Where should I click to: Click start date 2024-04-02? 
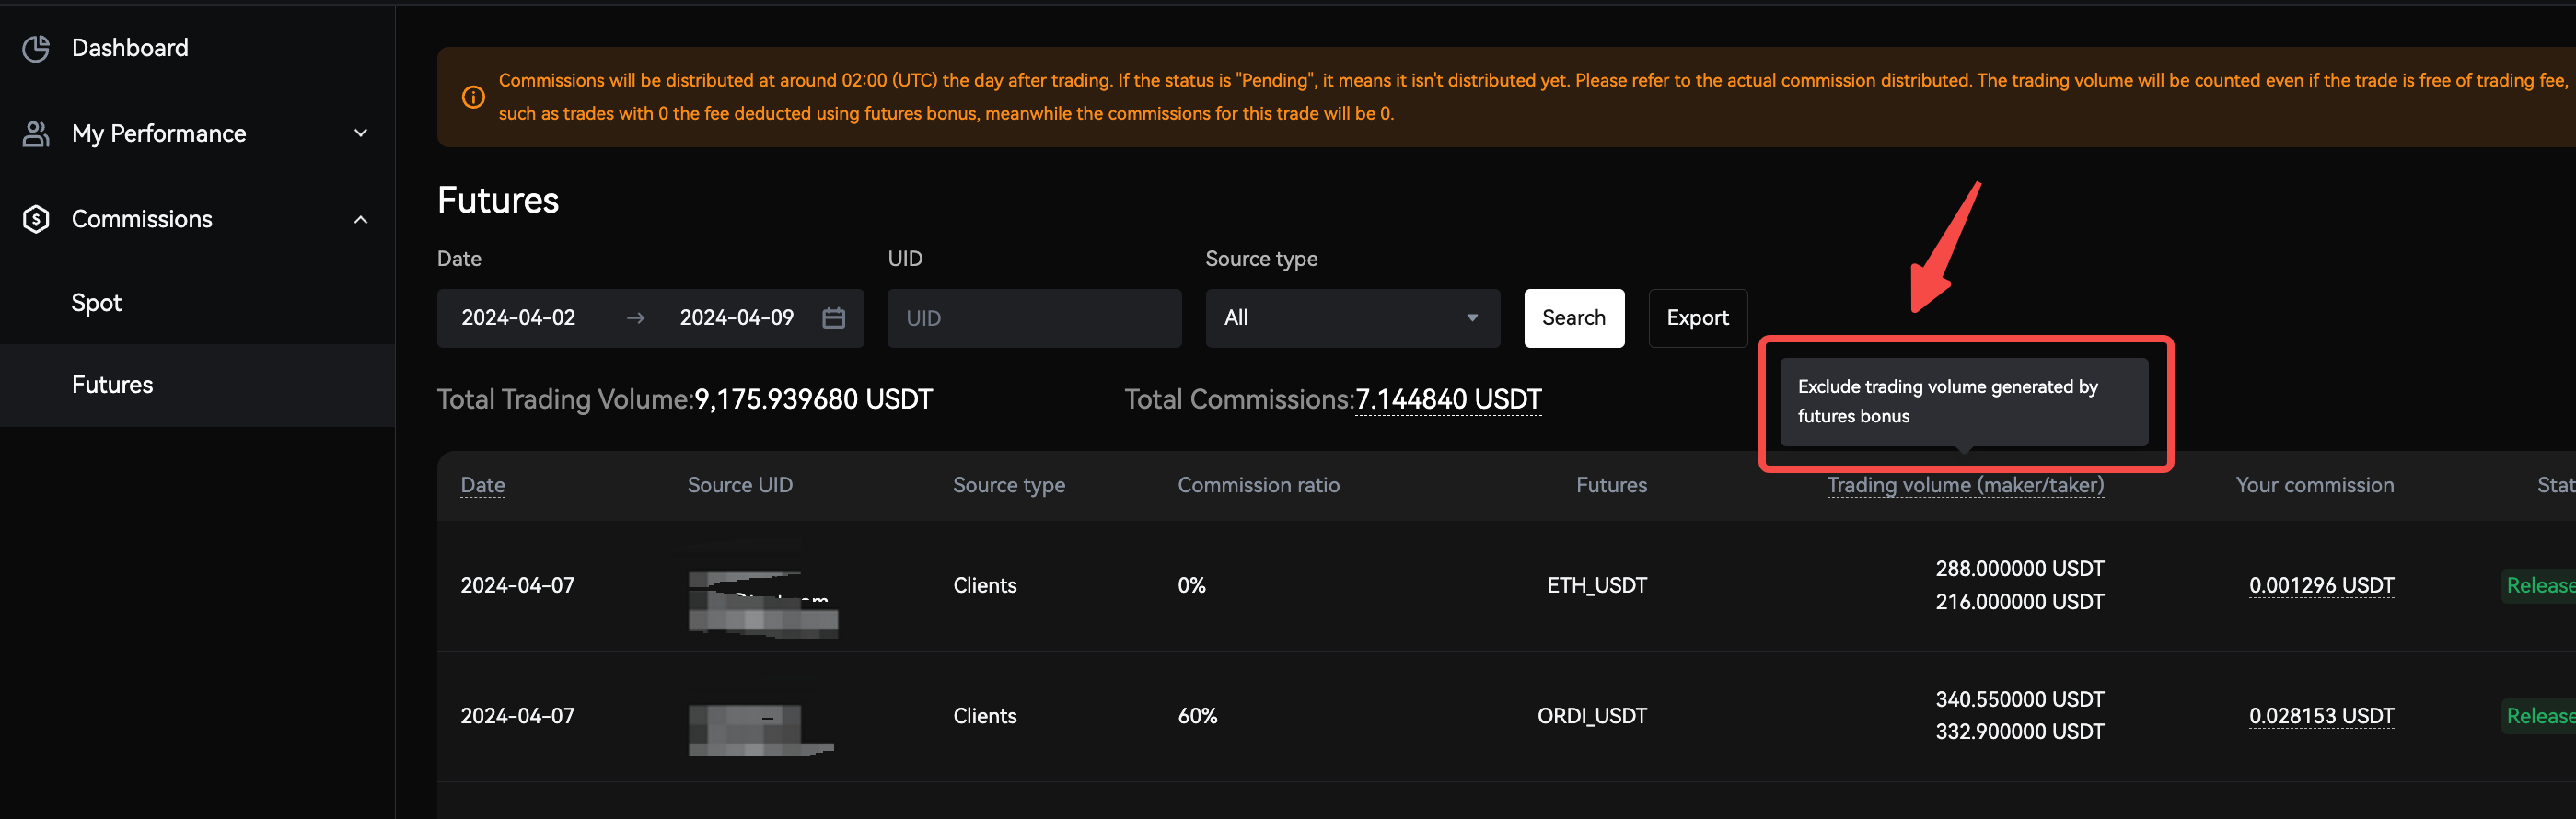coord(518,318)
